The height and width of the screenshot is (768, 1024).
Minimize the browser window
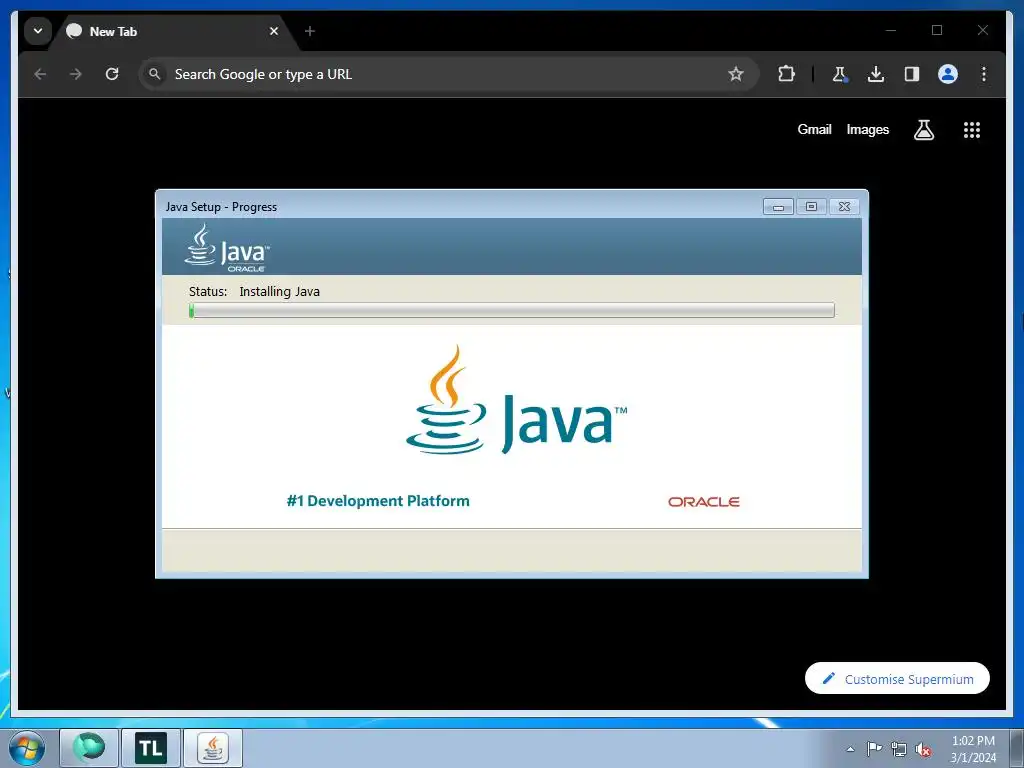(891, 30)
